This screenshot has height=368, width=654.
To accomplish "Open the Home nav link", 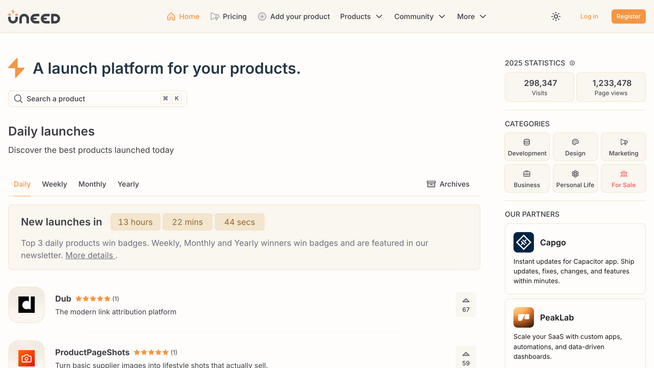I will 183,17.
